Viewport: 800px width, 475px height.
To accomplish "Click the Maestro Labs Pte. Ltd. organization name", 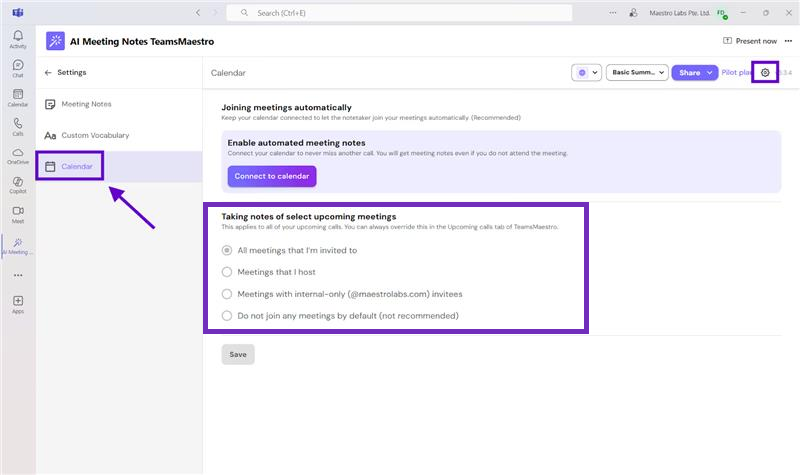I will point(679,13).
